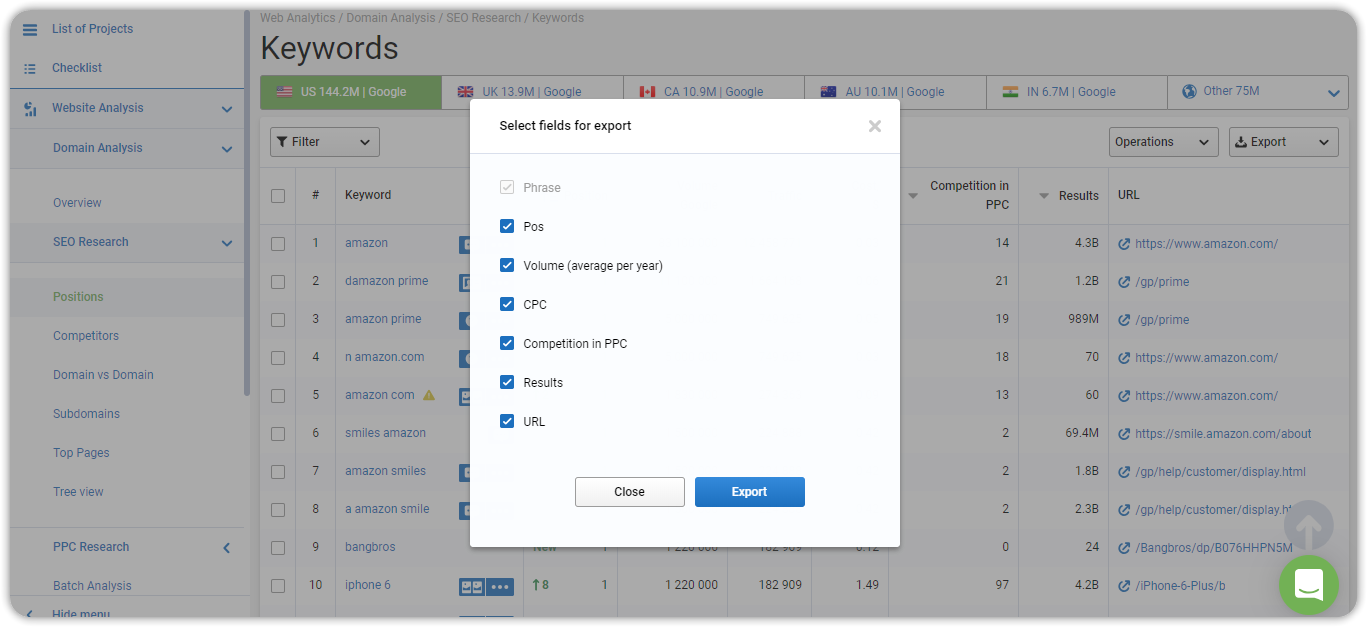Uncheck the URL field checkbox
Viewport: 1367px width, 627px height.
(507, 422)
